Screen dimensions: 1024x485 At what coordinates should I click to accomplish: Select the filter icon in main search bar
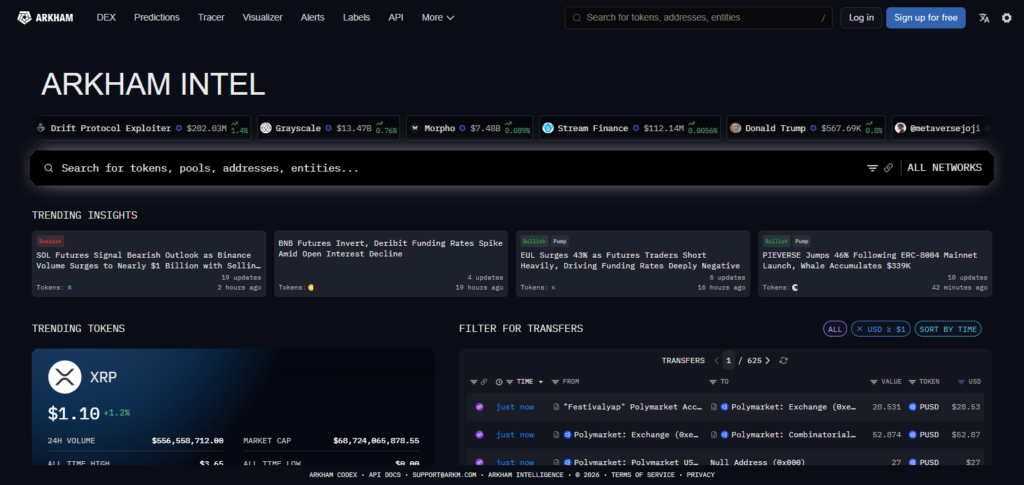(x=872, y=168)
